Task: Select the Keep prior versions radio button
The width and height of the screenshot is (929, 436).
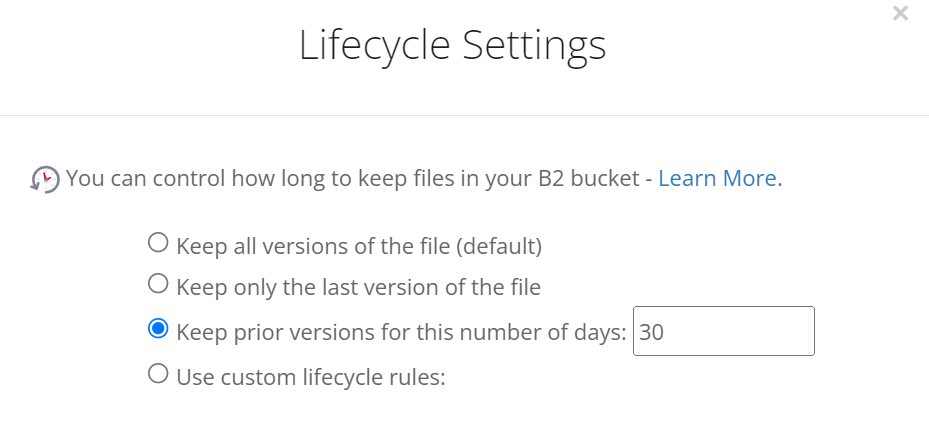Action: (158, 328)
